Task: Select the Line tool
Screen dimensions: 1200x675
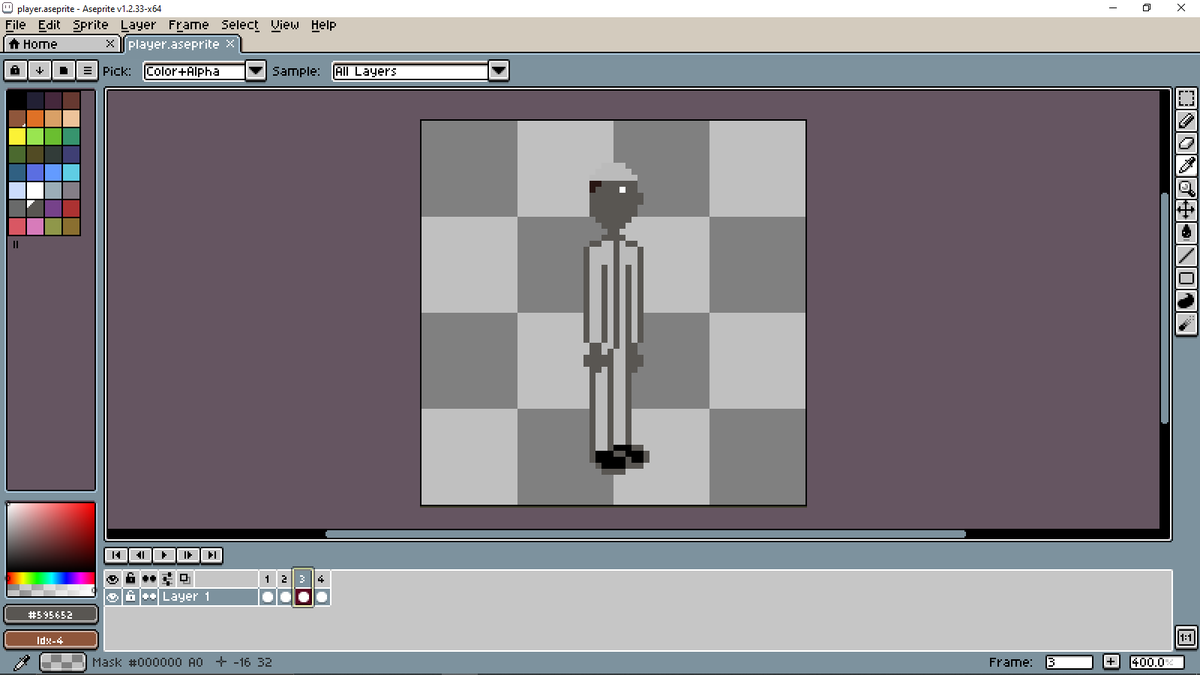Action: click(x=1186, y=256)
